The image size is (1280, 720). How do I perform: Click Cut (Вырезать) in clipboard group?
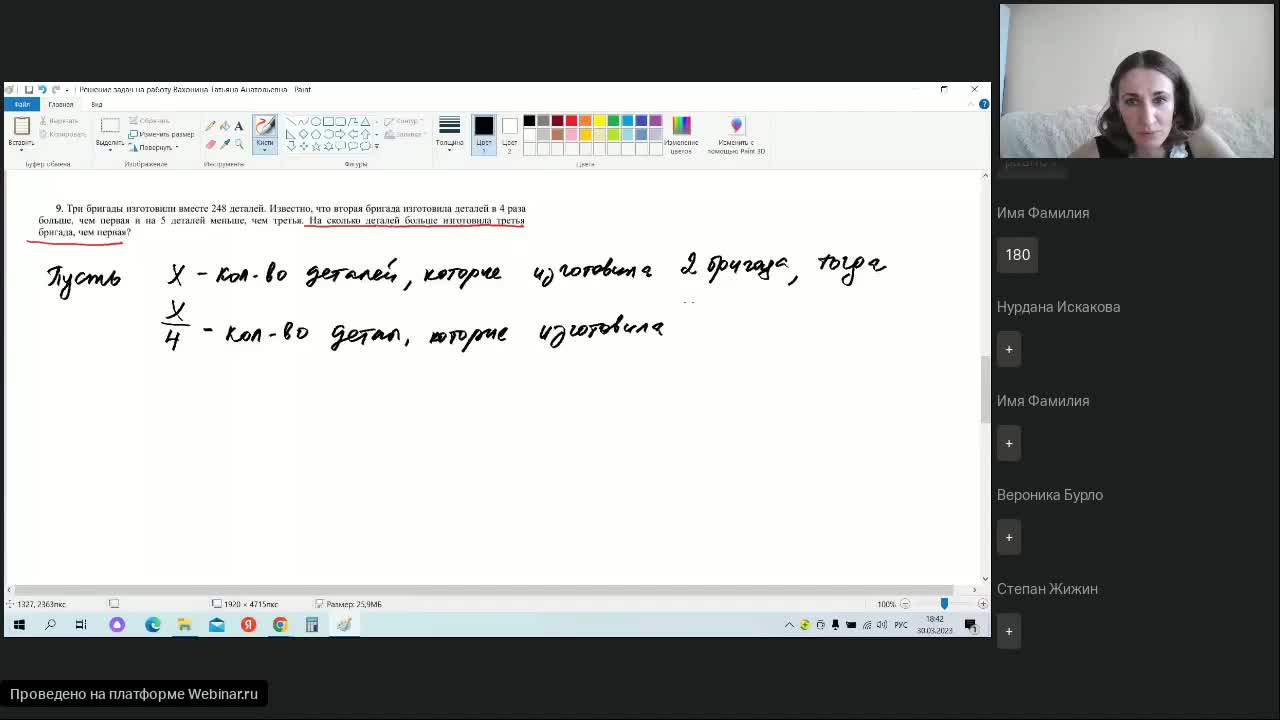click(x=59, y=120)
